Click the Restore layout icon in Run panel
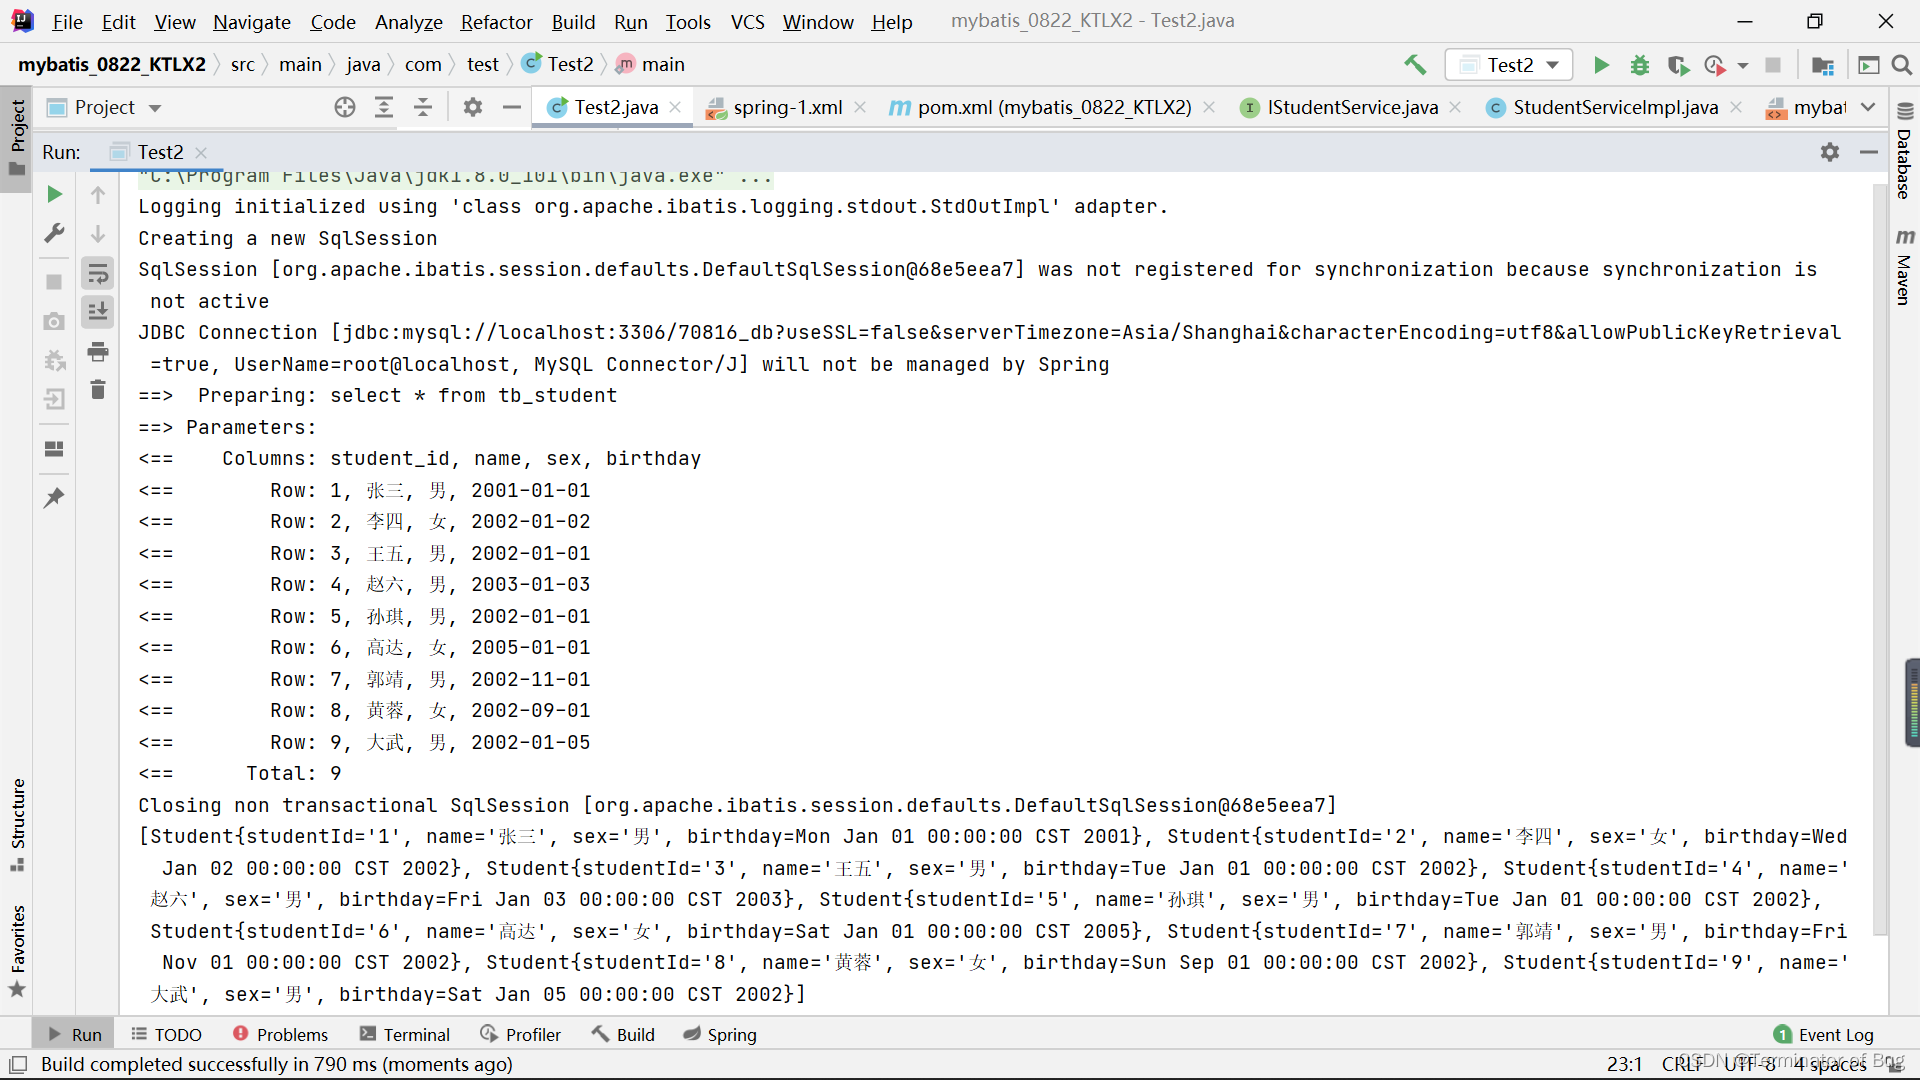 55,449
